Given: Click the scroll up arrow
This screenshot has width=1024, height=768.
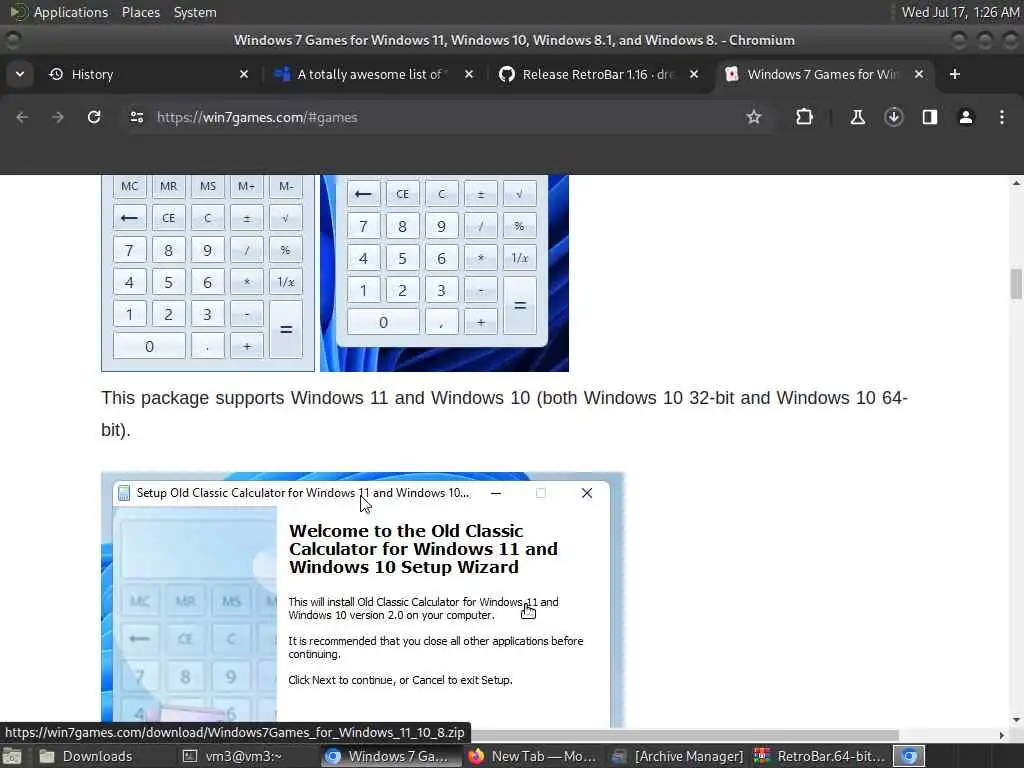Looking at the screenshot, I should pyautogui.click(x=1016, y=184).
